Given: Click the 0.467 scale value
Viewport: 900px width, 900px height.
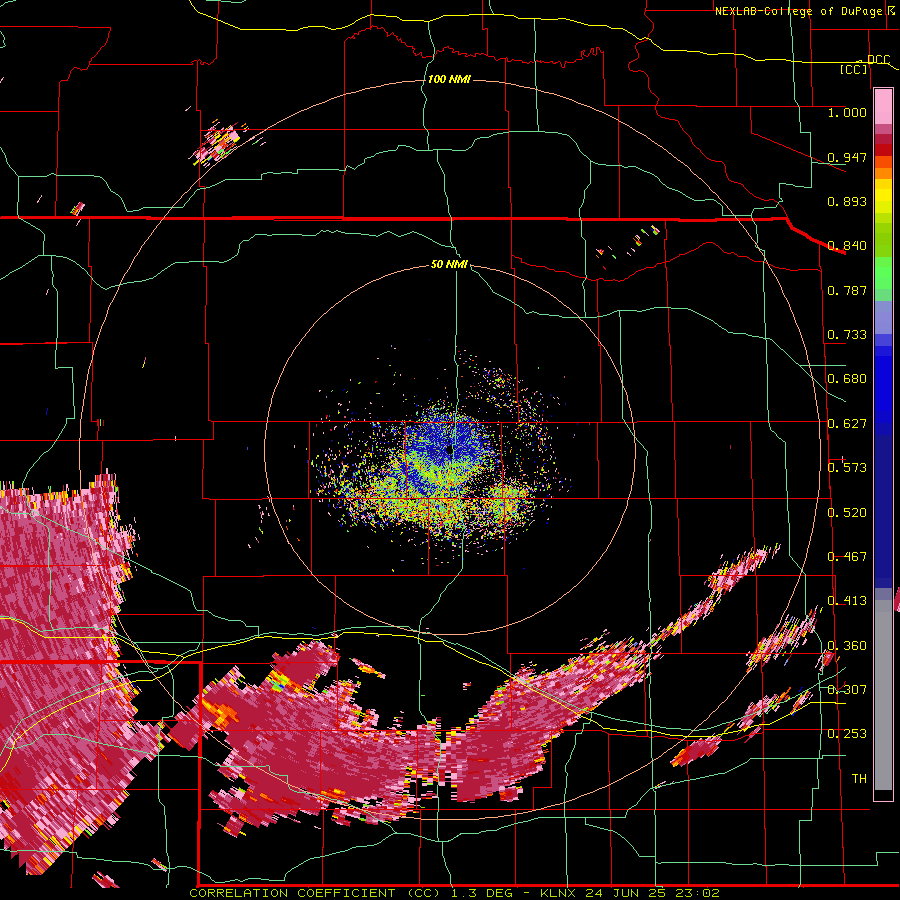Looking at the screenshot, I should 847,557.
